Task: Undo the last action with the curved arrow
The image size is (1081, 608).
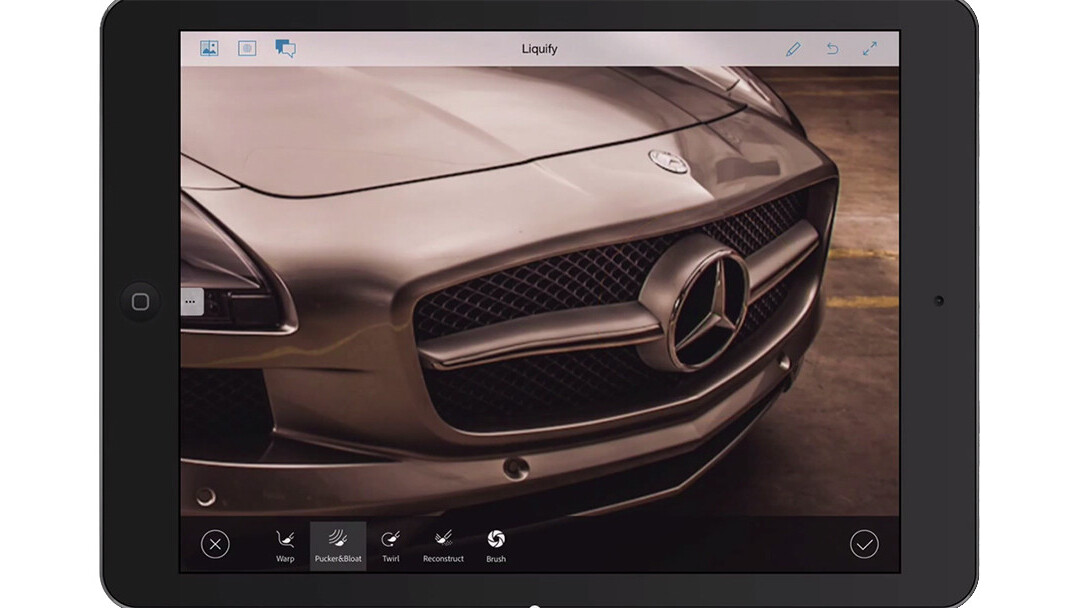Action: click(x=832, y=49)
